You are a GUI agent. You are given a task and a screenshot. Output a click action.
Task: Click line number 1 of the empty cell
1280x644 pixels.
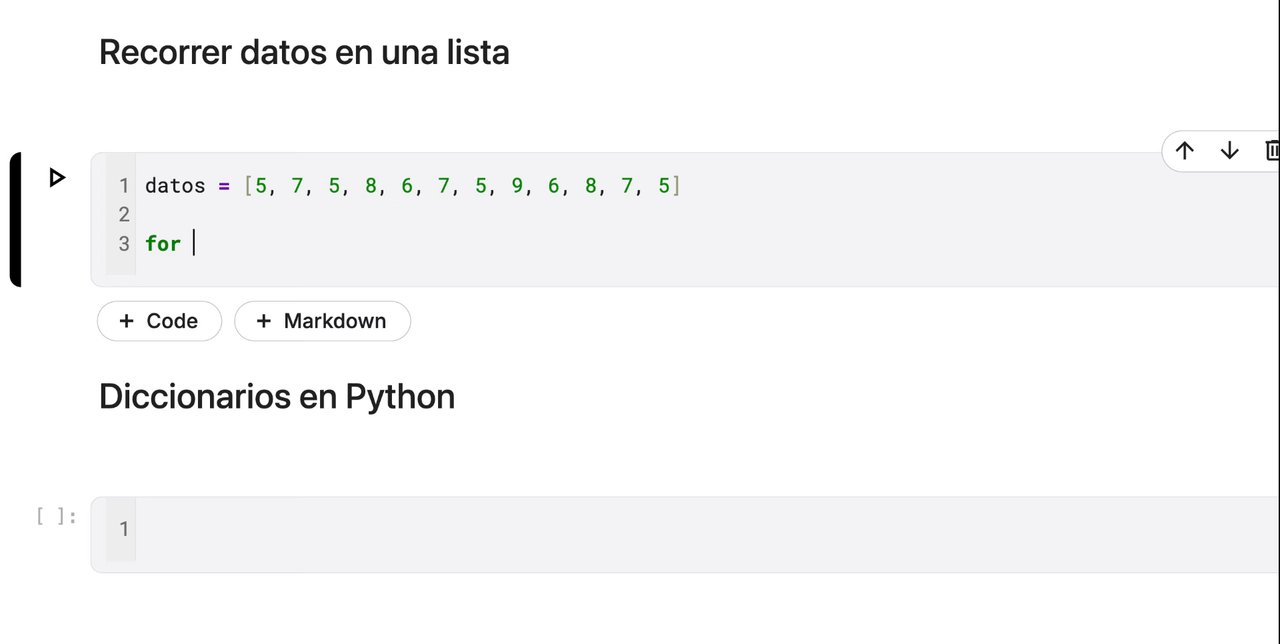(124, 529)
